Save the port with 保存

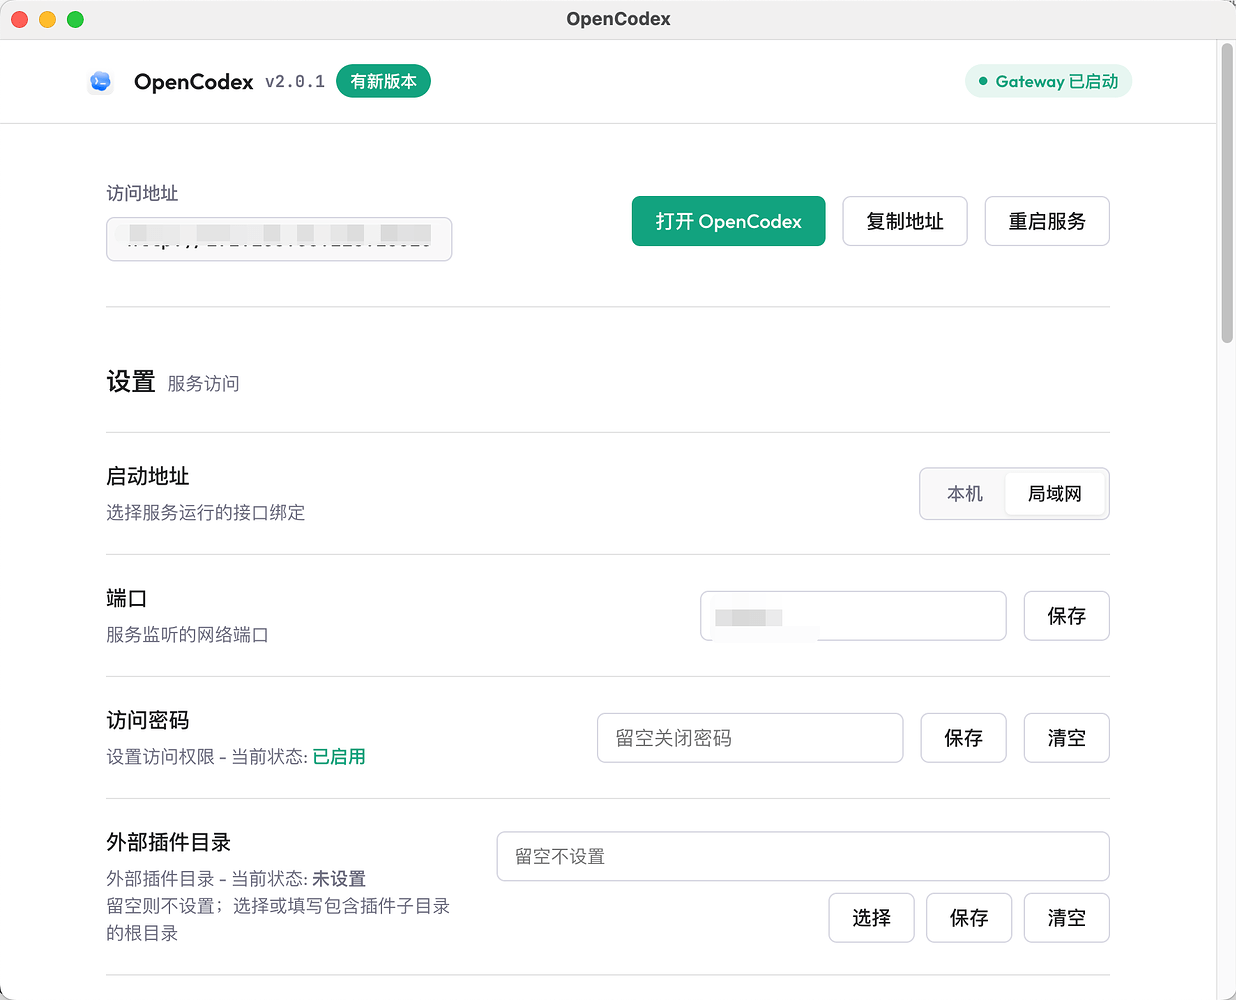click(x=1066, y=616)
